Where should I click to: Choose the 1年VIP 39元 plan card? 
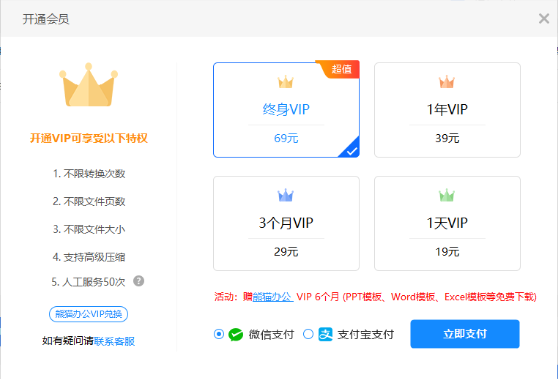tap(447, 110)
